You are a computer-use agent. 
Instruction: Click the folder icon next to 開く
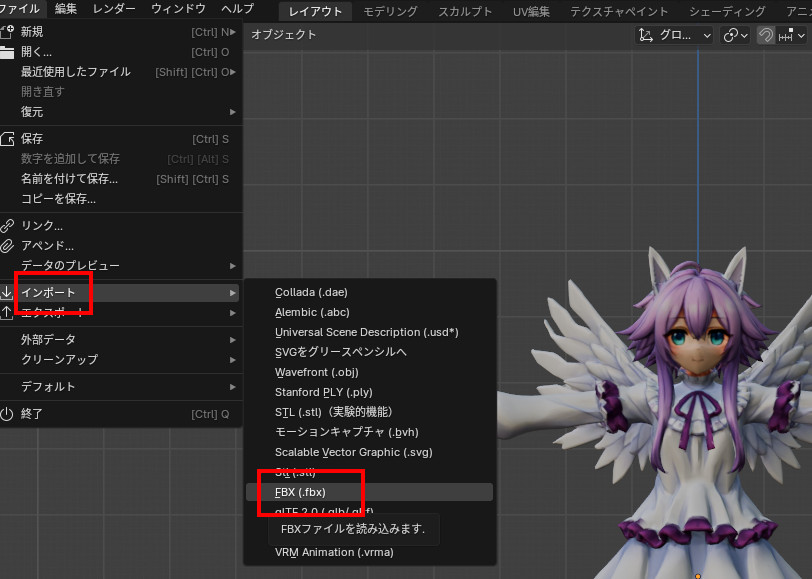click(x=8, y=52)
